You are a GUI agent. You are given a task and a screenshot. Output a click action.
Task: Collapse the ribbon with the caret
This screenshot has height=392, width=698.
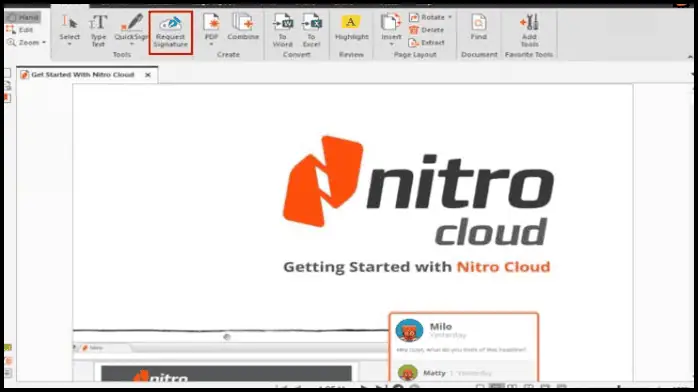point(690,57)
